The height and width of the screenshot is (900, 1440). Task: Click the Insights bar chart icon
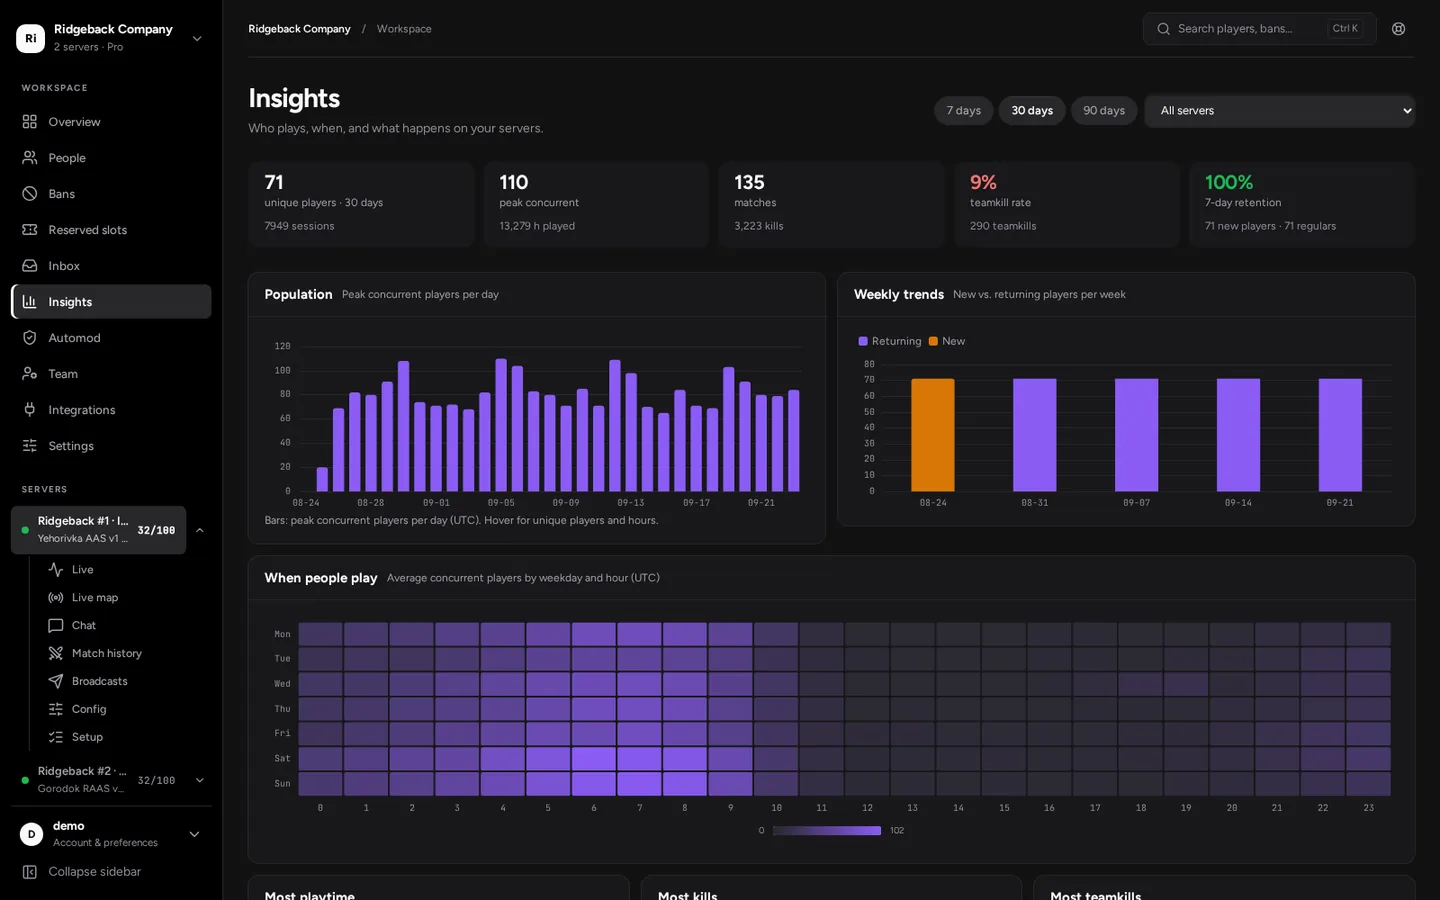30,302
